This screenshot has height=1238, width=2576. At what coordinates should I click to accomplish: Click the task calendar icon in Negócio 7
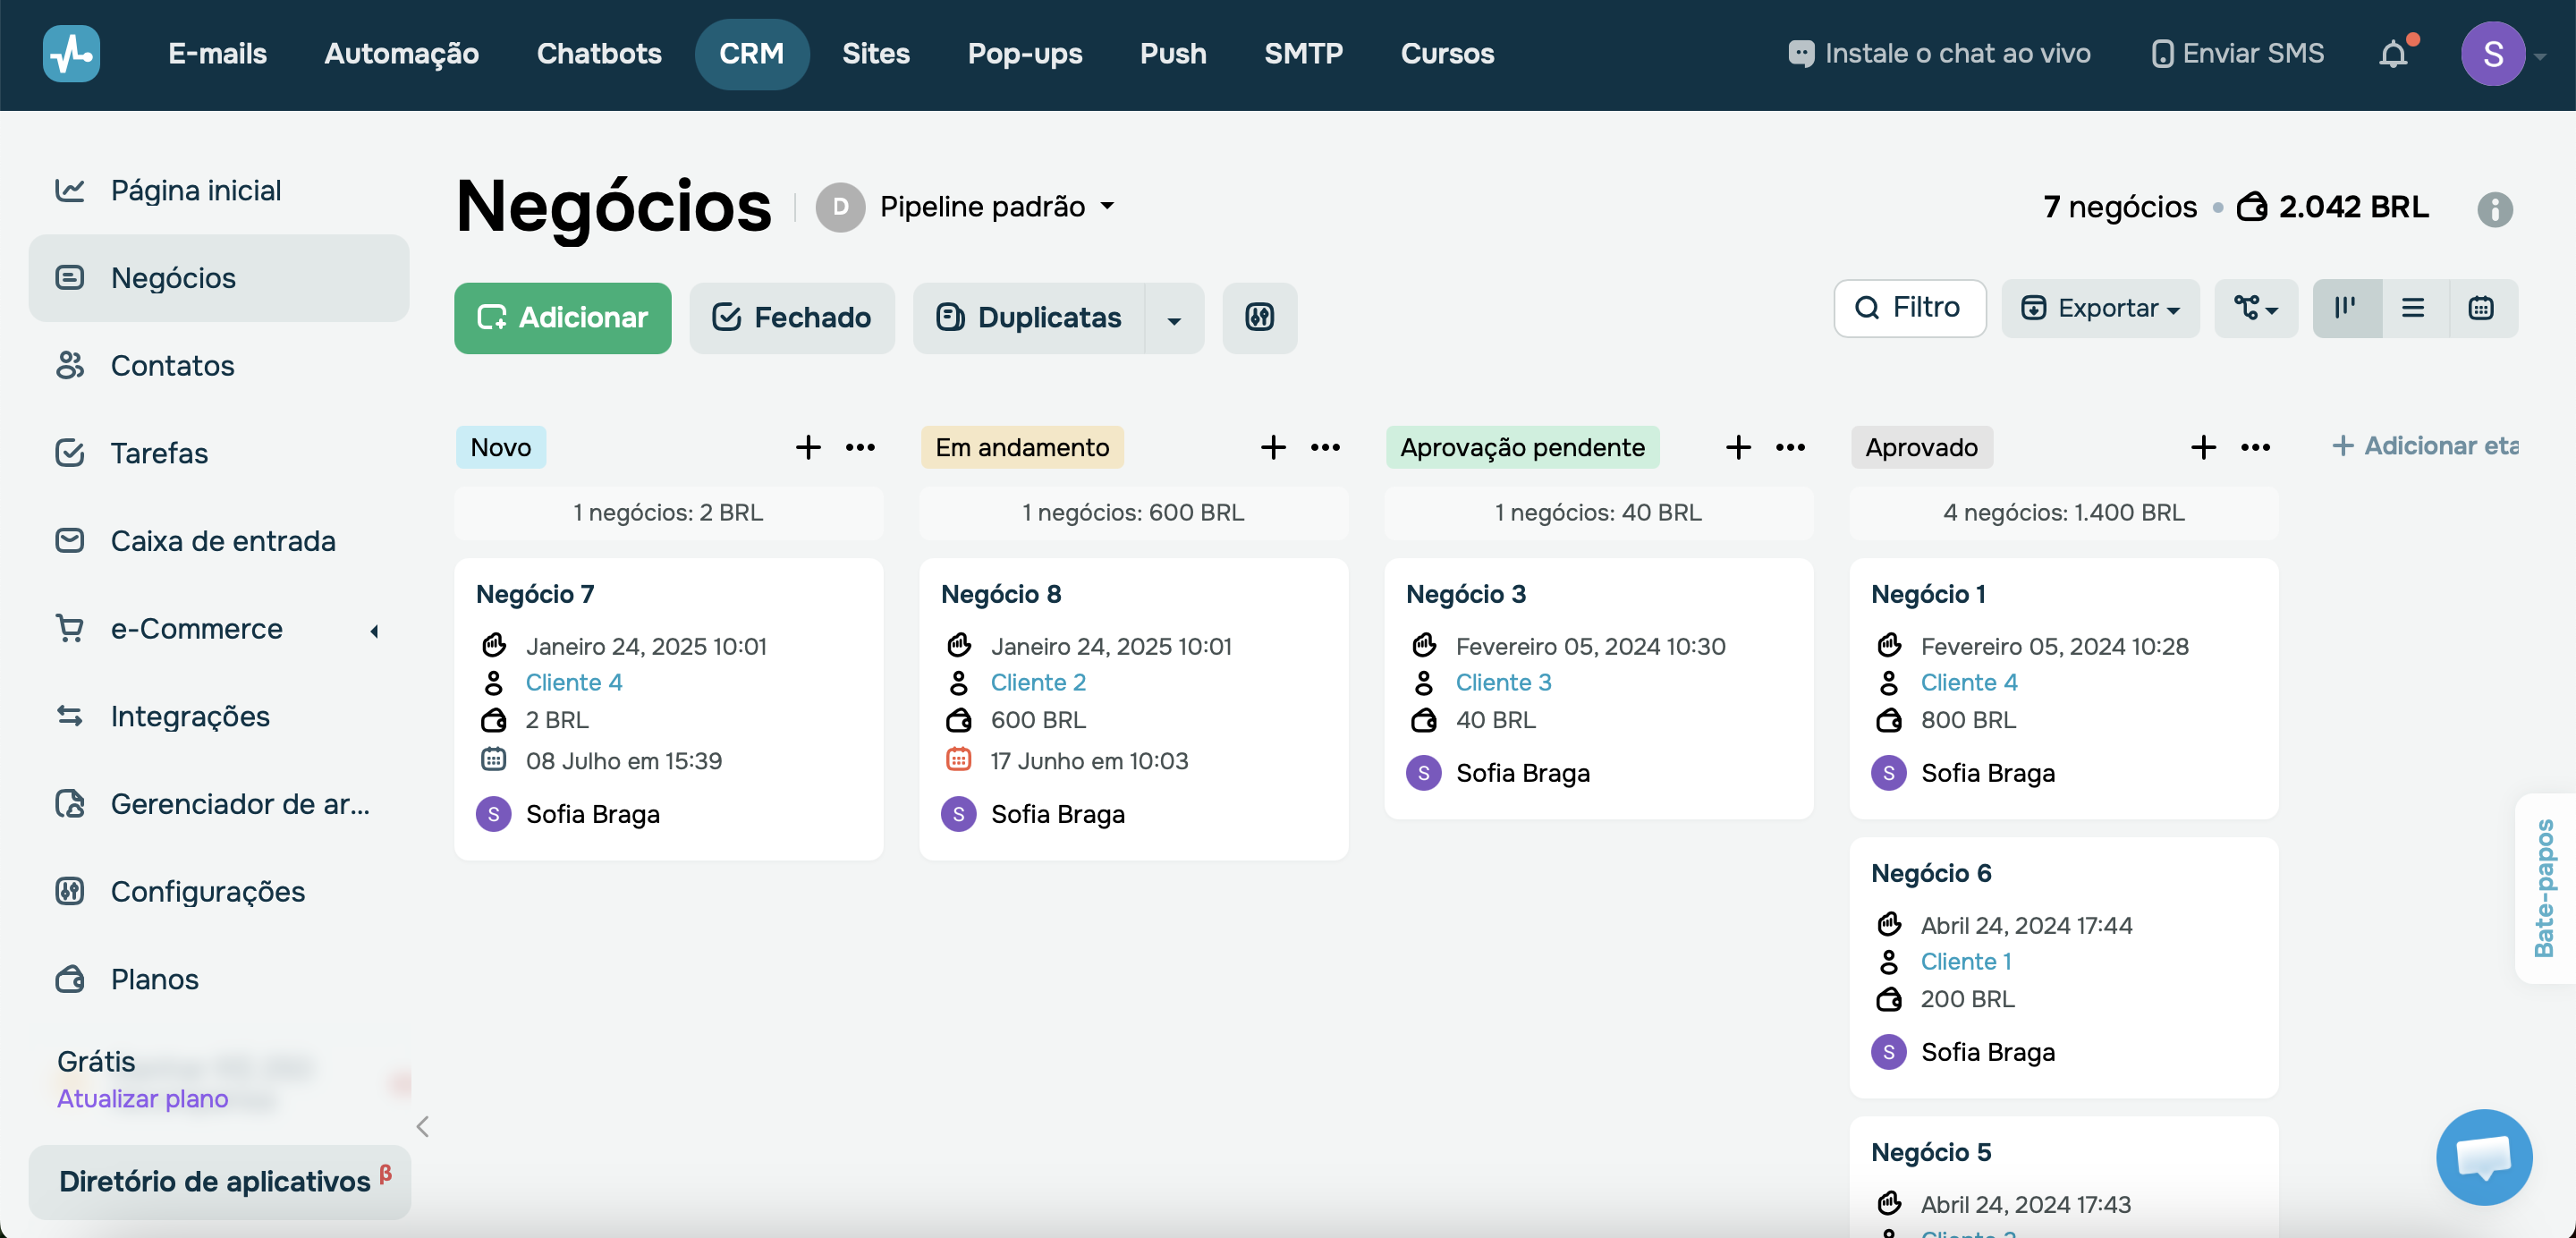tap(493, 760)
